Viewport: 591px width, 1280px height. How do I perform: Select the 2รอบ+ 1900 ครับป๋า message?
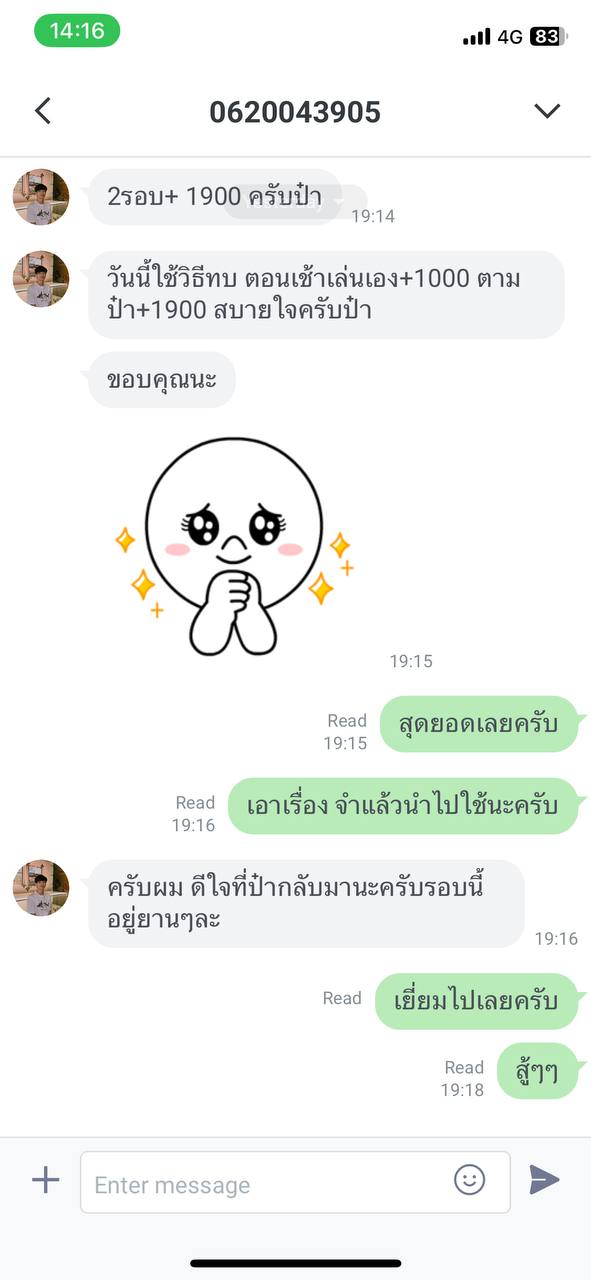click(215, 197)
